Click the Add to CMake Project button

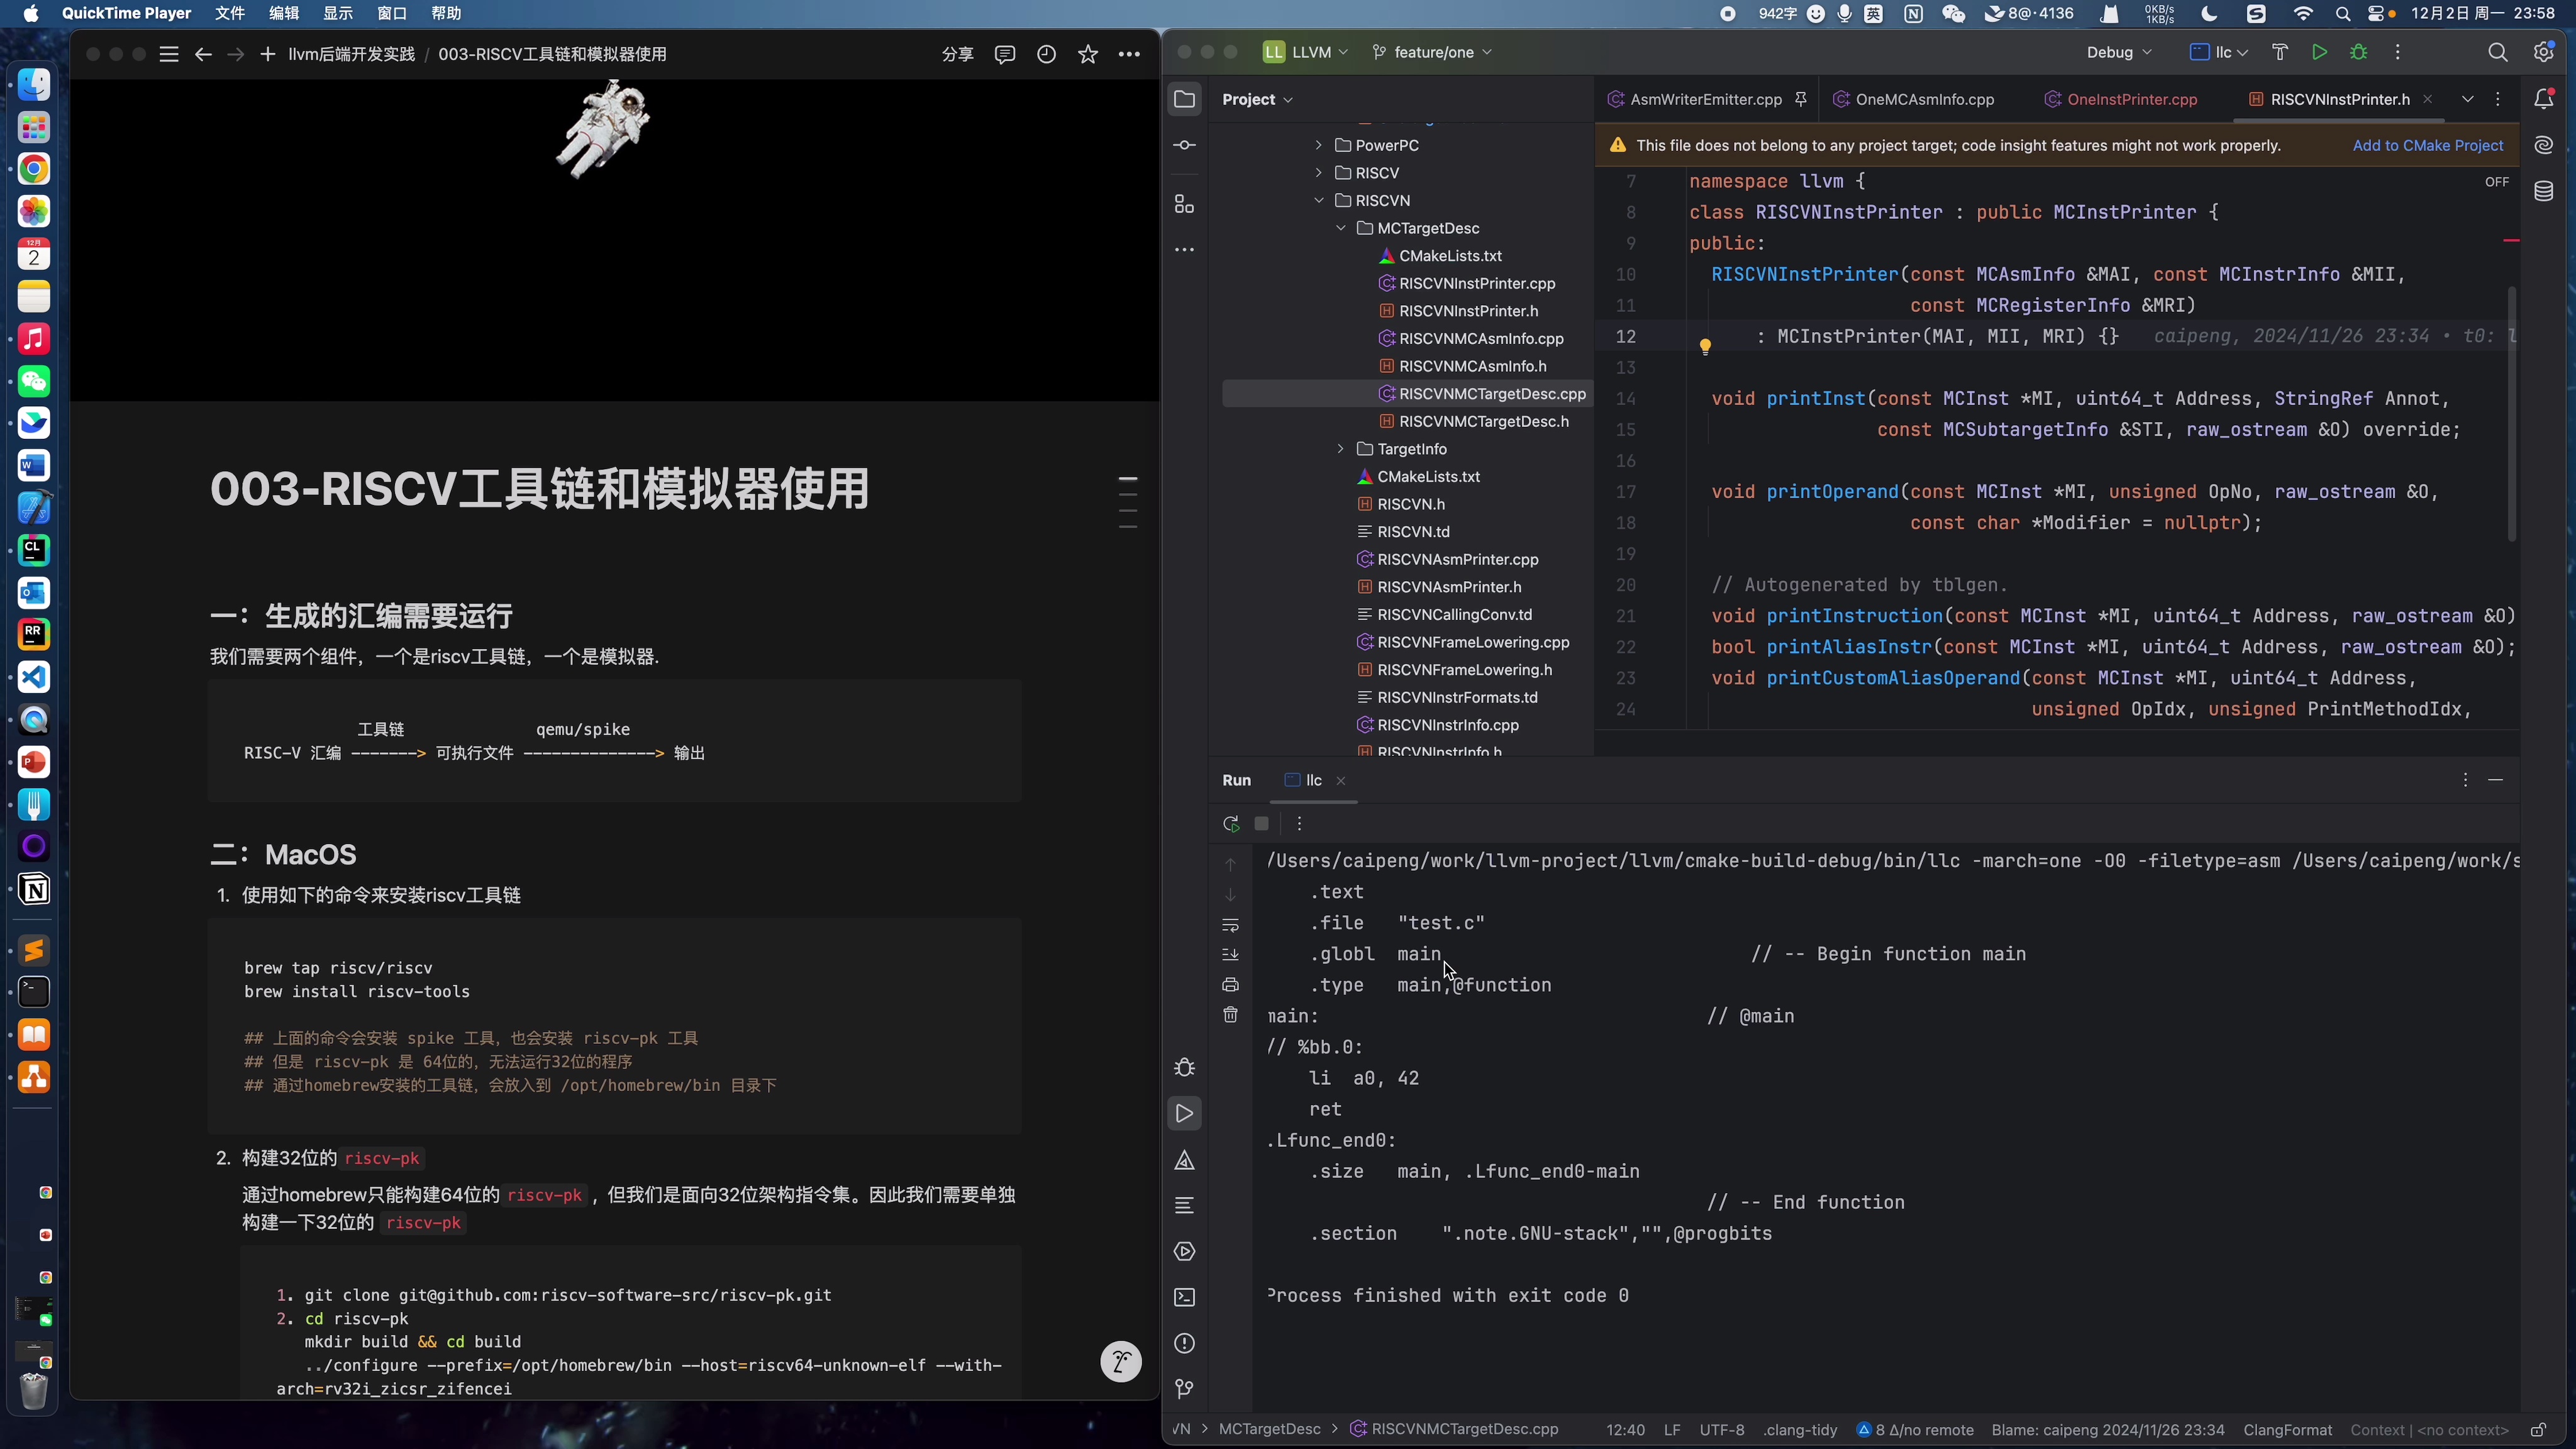pos(2428,145)
